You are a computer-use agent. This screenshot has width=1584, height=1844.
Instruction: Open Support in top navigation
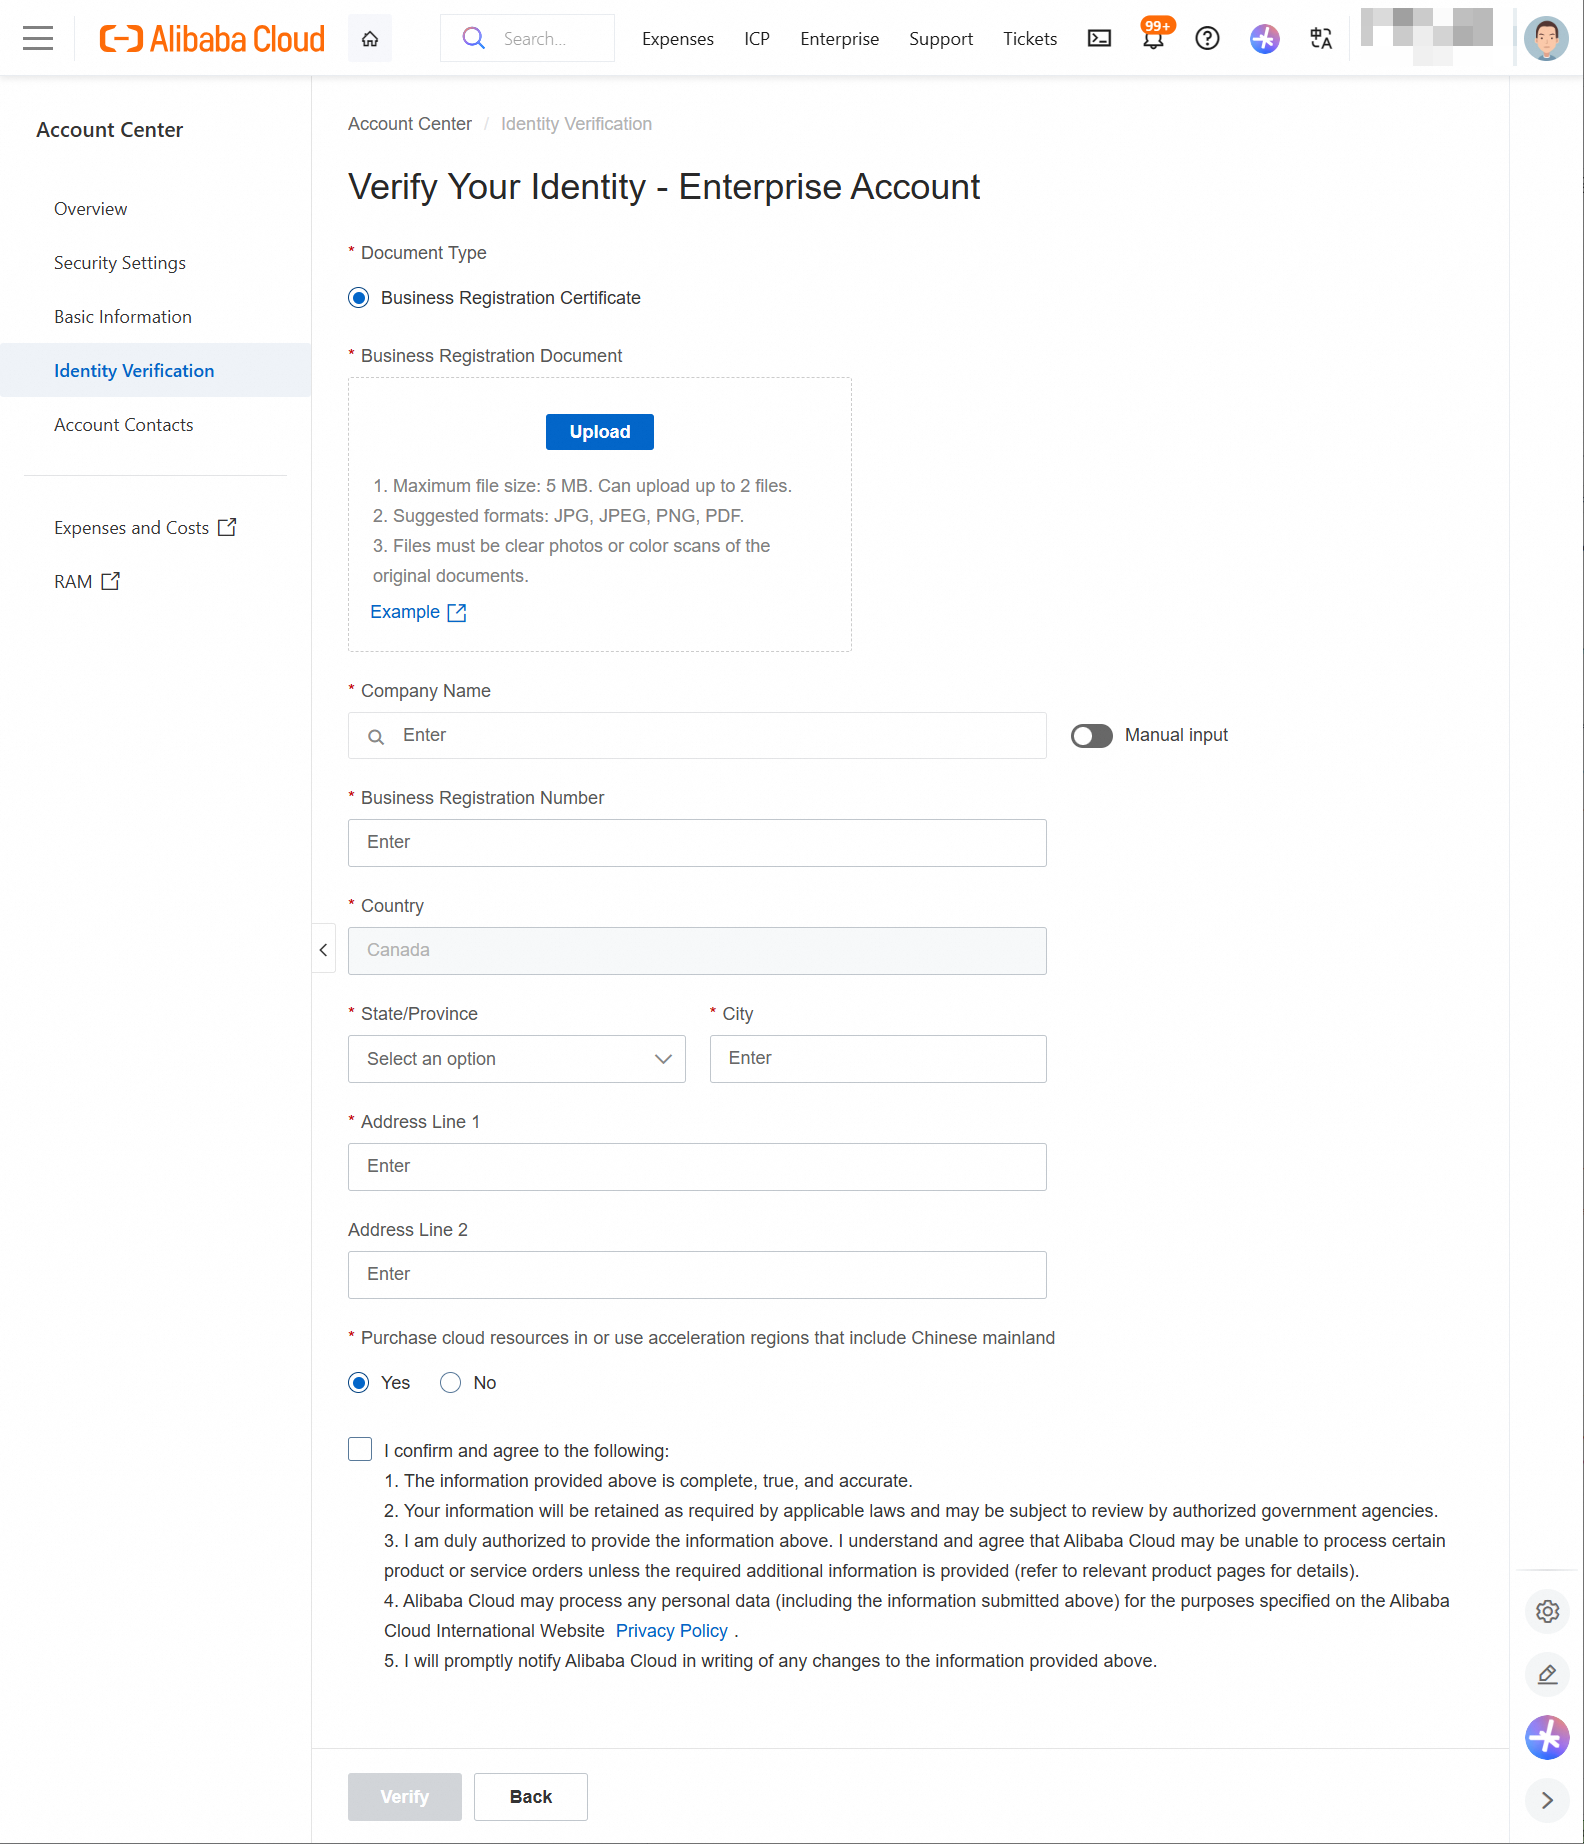coord(941,39)
